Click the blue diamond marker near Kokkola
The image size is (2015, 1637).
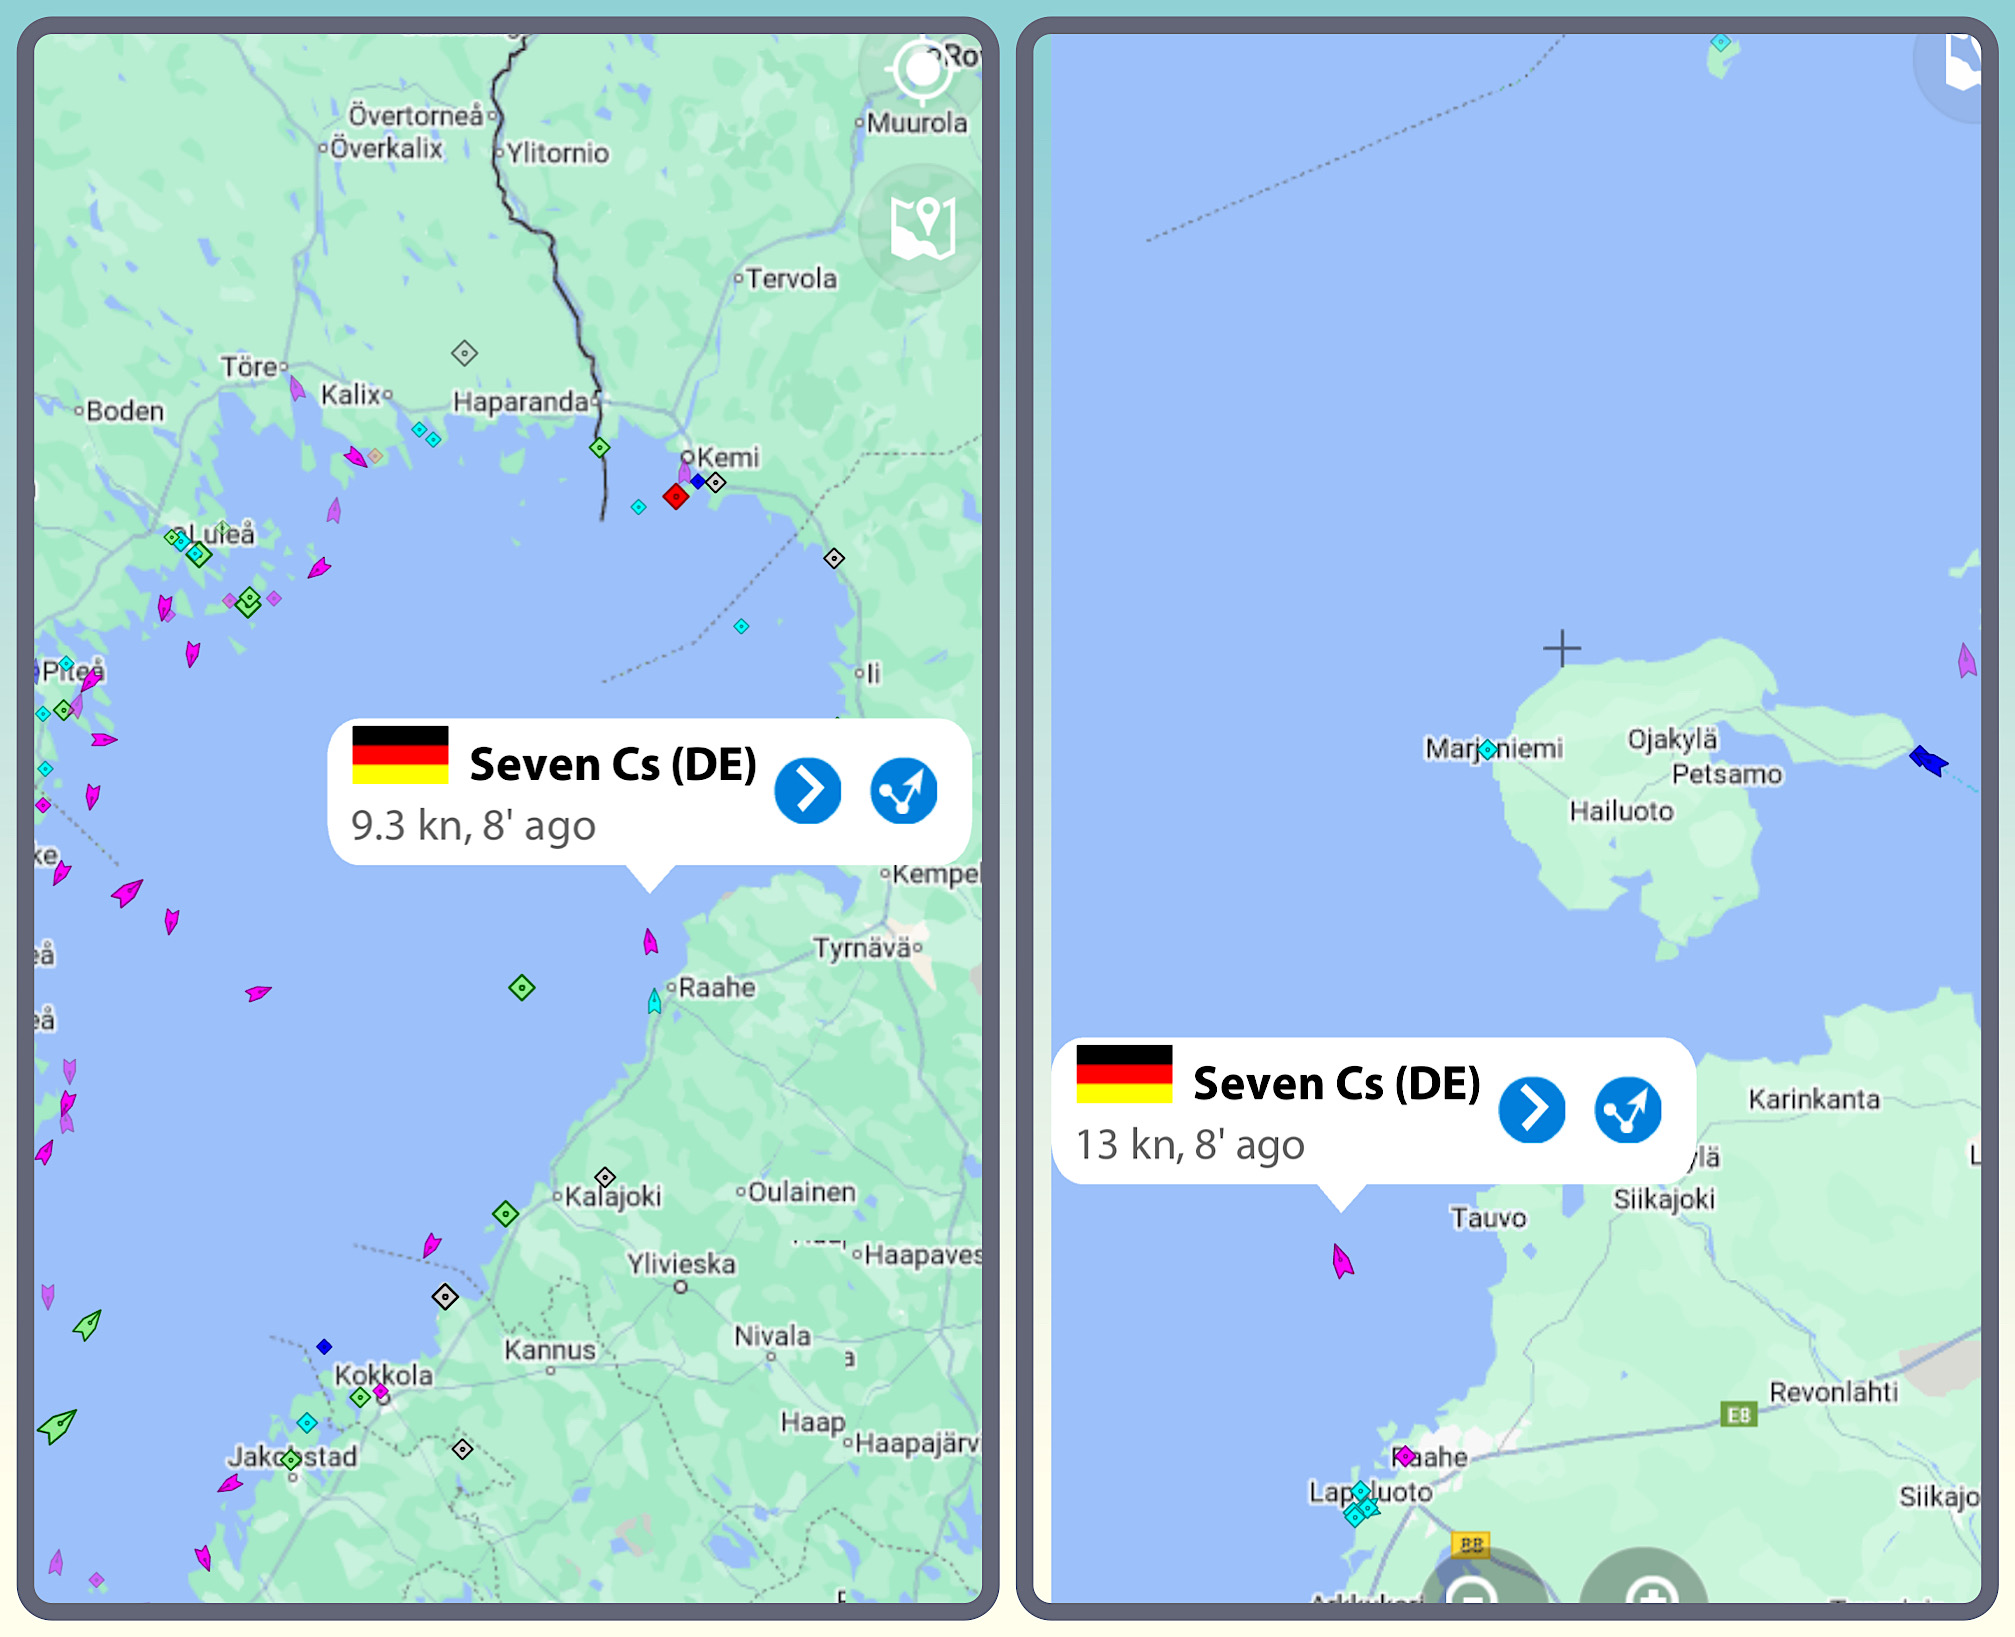(x=324, y=1347)
